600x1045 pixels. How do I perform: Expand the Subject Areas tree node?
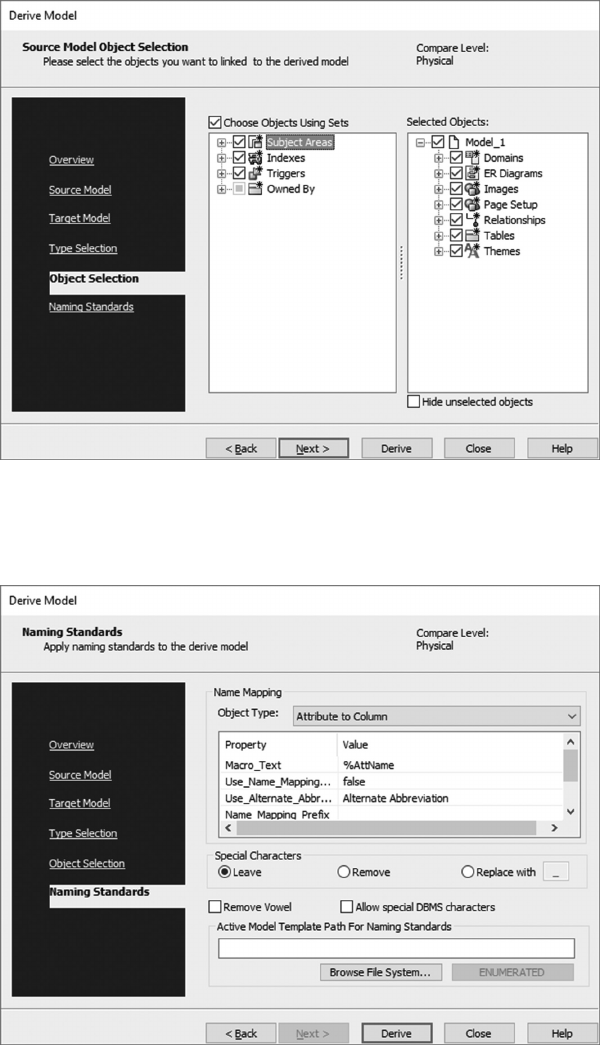click(x=221, y=143)
